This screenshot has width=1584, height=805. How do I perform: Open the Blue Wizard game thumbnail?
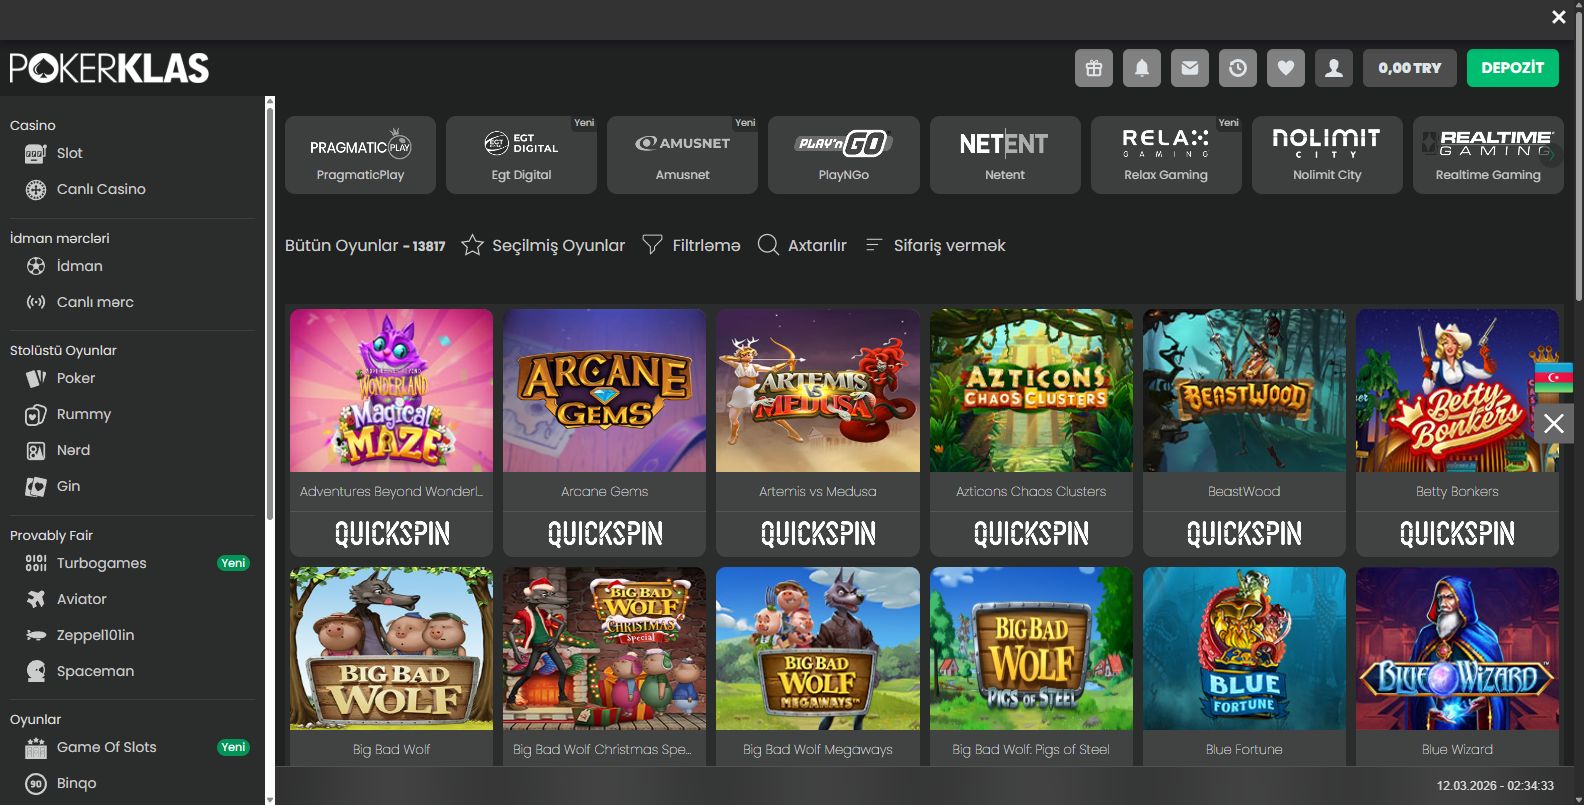pyautogui.click(x=1457, y=649)
